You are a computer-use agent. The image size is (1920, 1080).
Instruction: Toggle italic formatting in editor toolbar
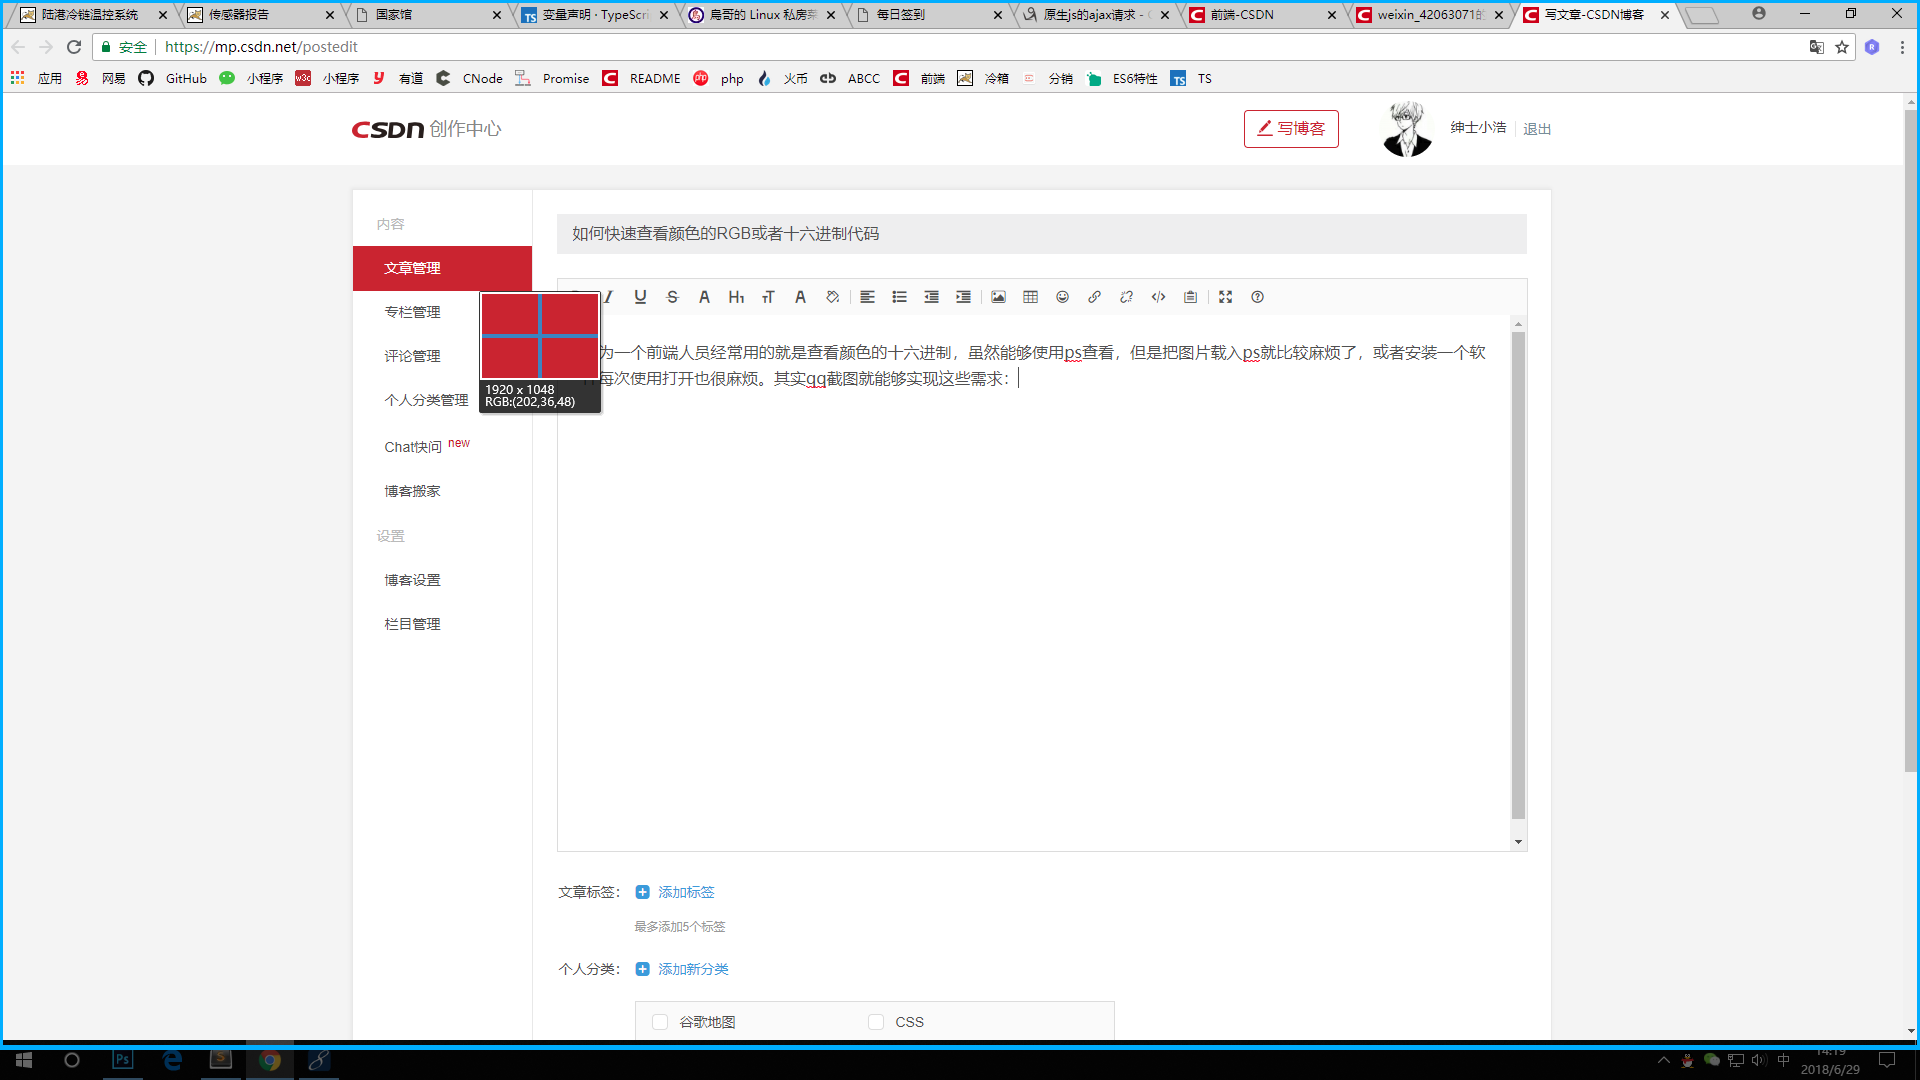(x=608, y=297)
